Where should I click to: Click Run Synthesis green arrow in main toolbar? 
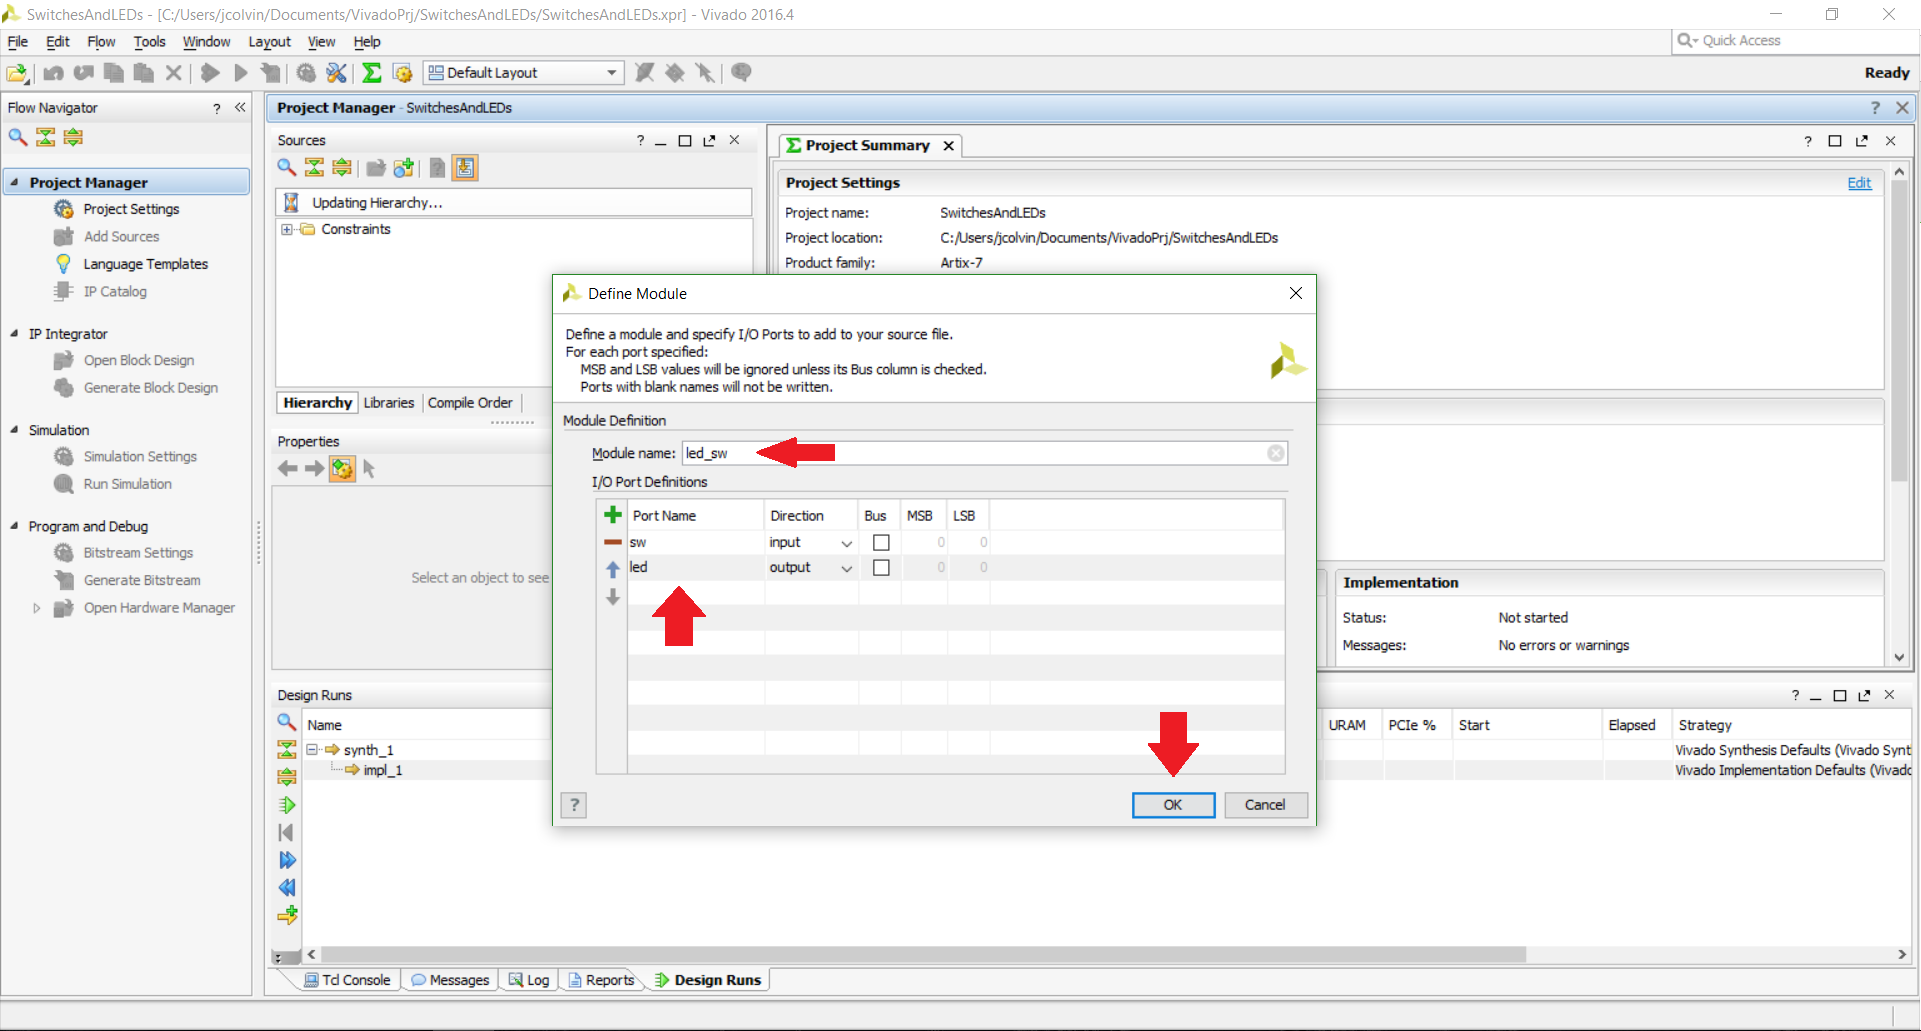[x=210, y=73]
